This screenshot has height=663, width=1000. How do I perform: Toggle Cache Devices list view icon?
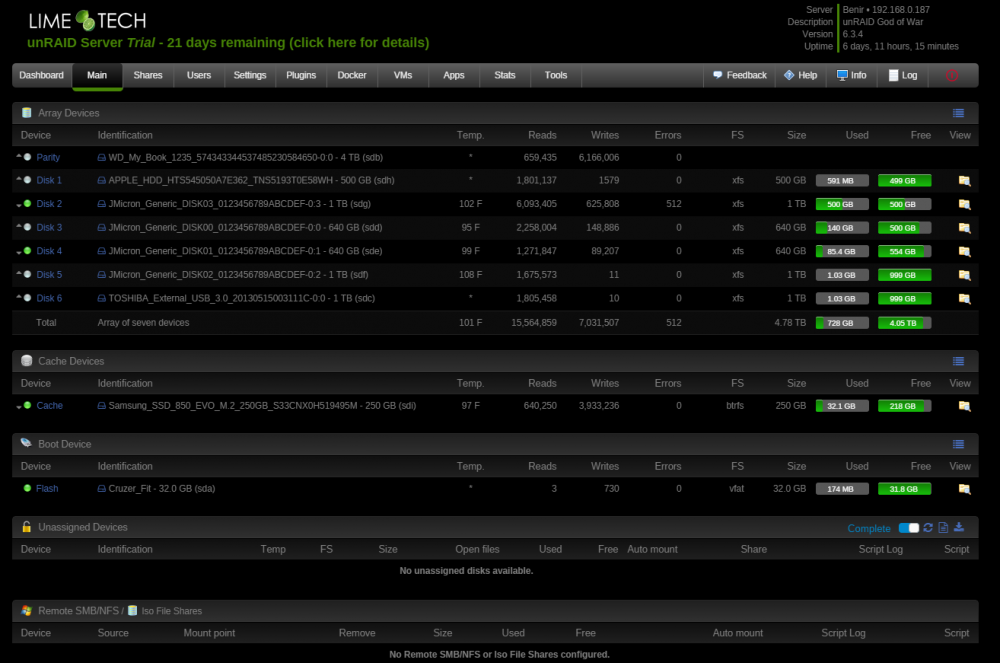coord(958,361)
